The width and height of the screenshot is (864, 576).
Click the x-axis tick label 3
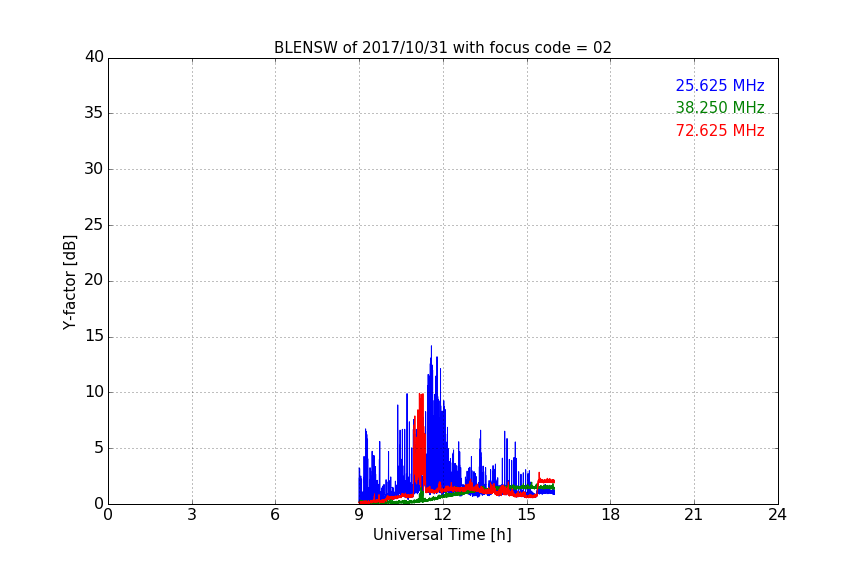pos(192,515)
